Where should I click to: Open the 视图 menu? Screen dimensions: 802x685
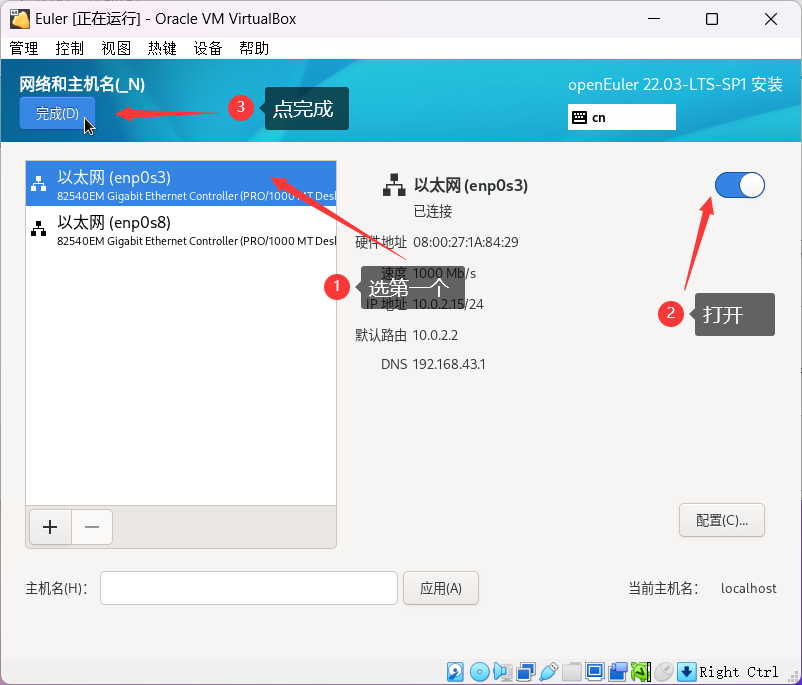tap(116, 49)
